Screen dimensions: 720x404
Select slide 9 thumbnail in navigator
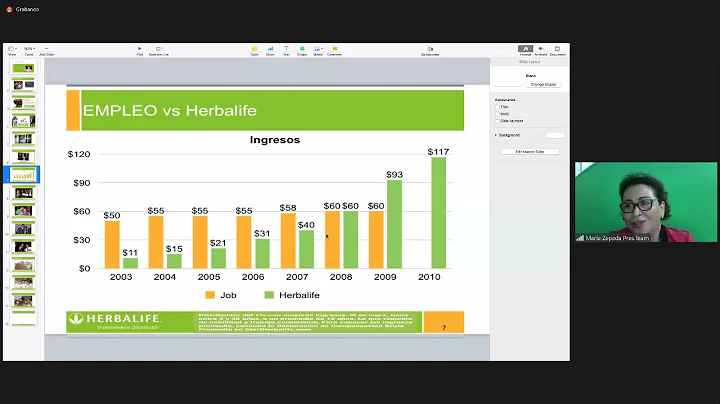(x=23, y=211)
